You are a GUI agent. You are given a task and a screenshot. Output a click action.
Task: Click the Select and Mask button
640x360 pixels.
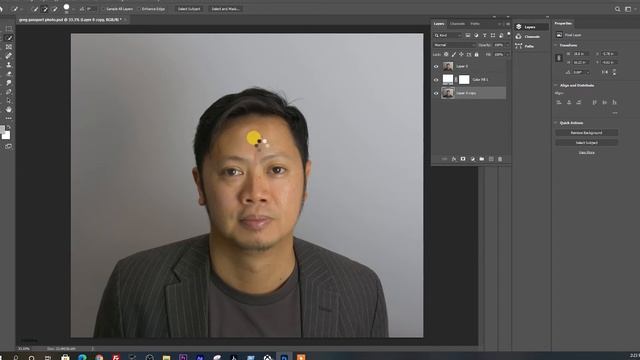(225, 9)
